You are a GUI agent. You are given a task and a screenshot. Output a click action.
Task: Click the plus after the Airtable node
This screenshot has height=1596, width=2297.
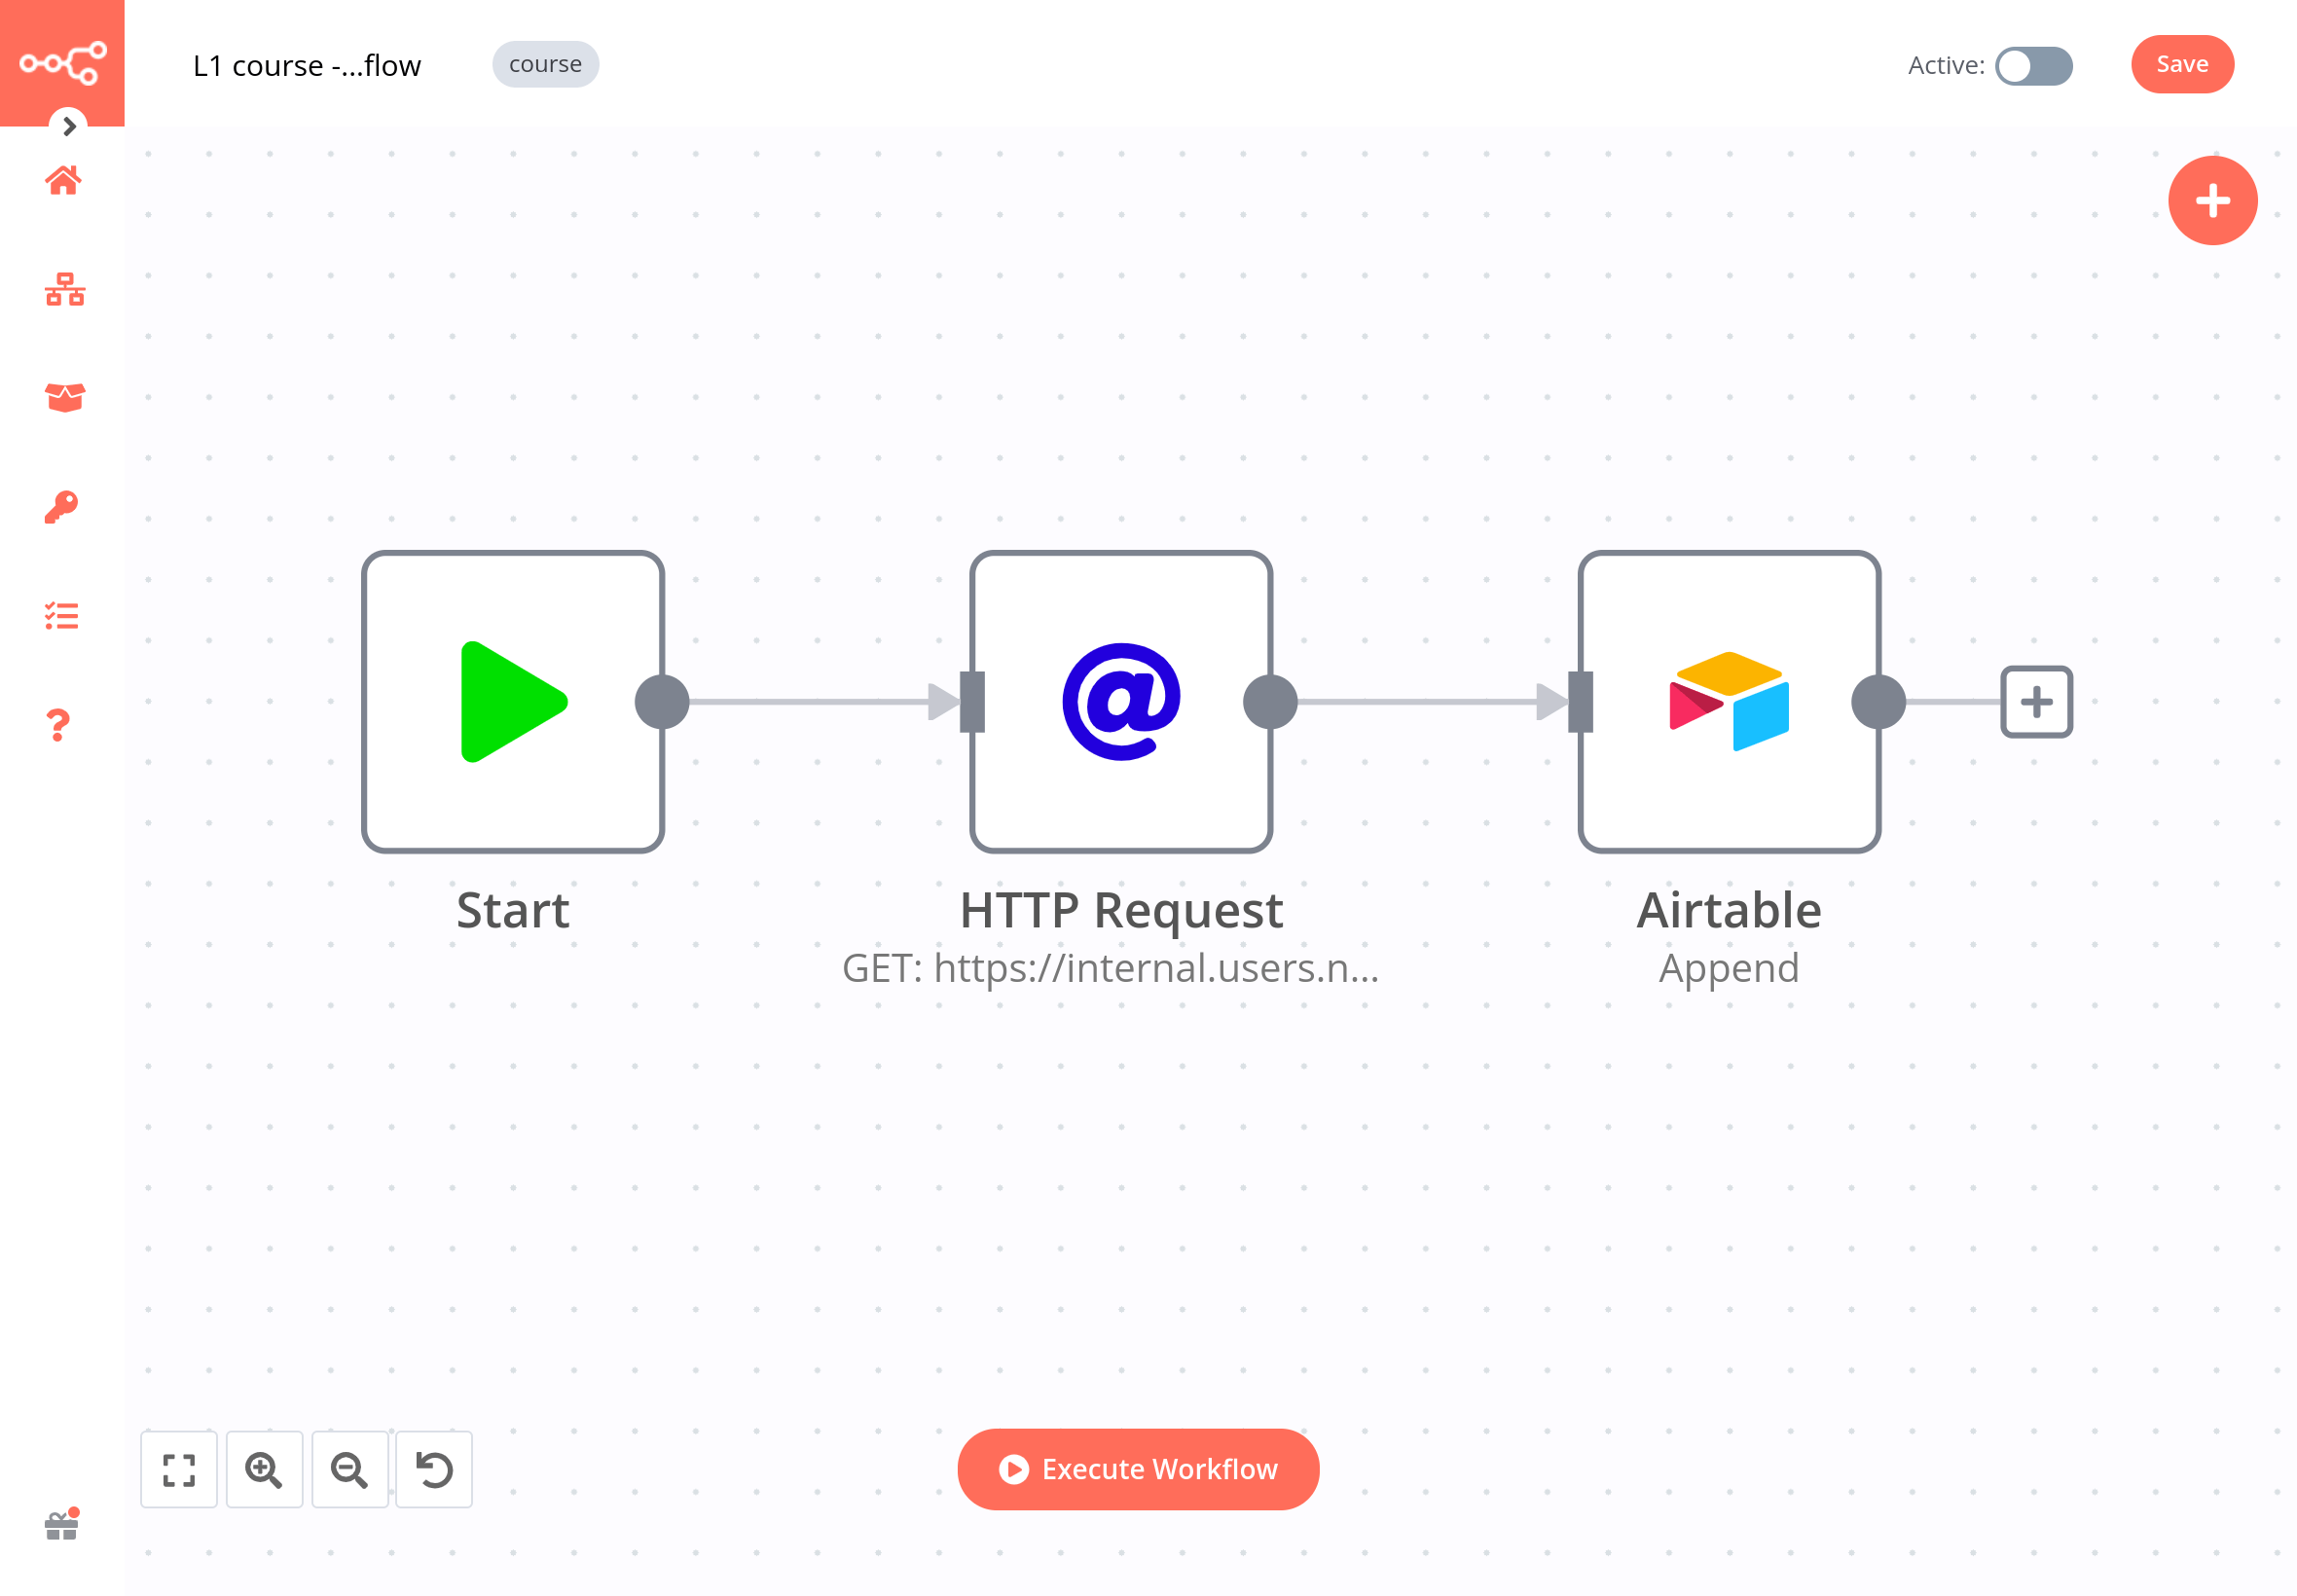pyautogui.click(x=2036, y=702)
